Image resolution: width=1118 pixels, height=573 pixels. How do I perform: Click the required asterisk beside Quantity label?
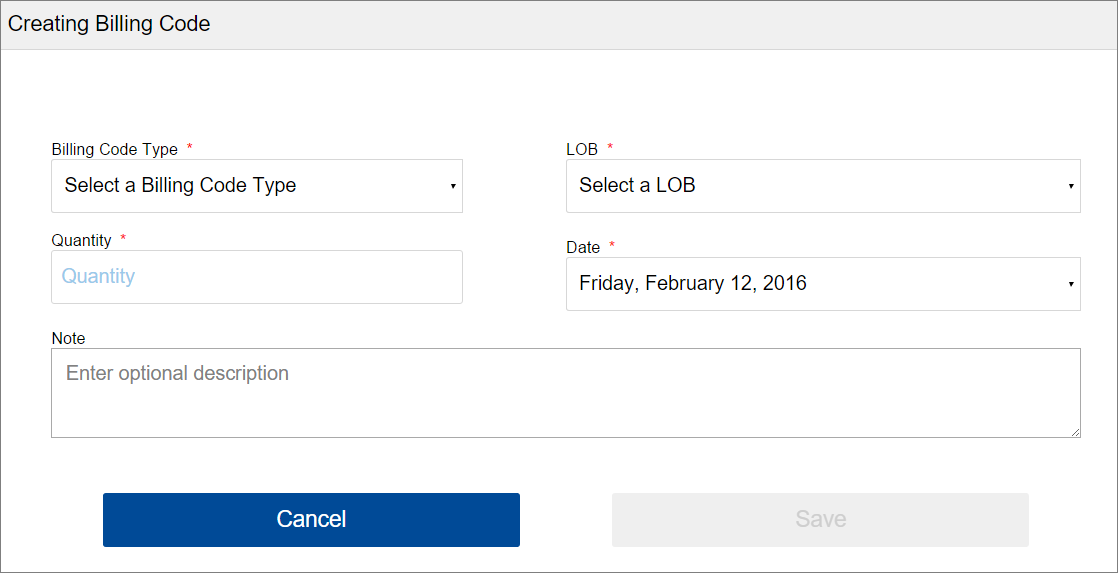pyautogui.click(x=123, y=239)
